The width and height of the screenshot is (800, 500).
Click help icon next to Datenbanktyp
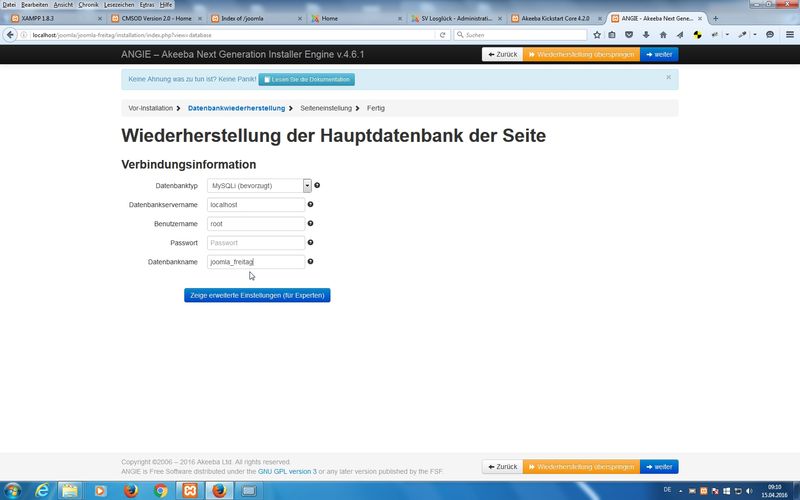pos(317,185)
